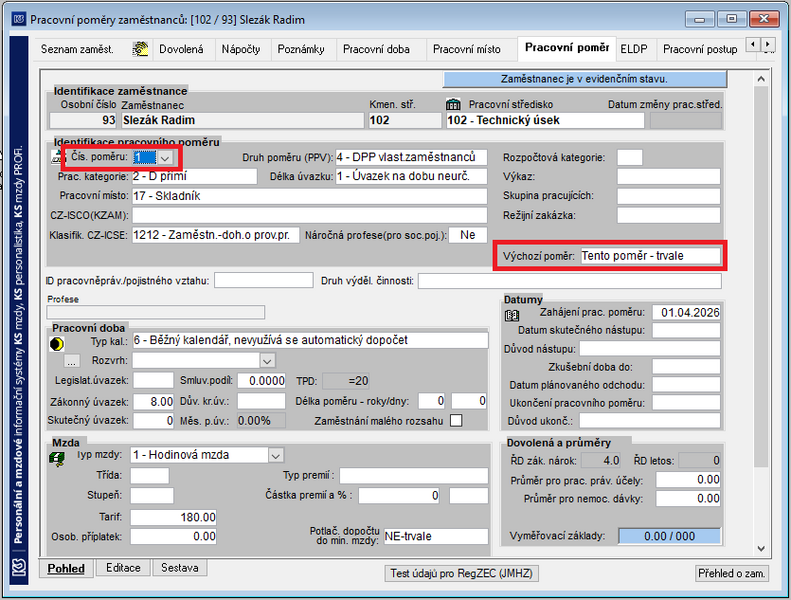Open the Dovolená tab

181,49
